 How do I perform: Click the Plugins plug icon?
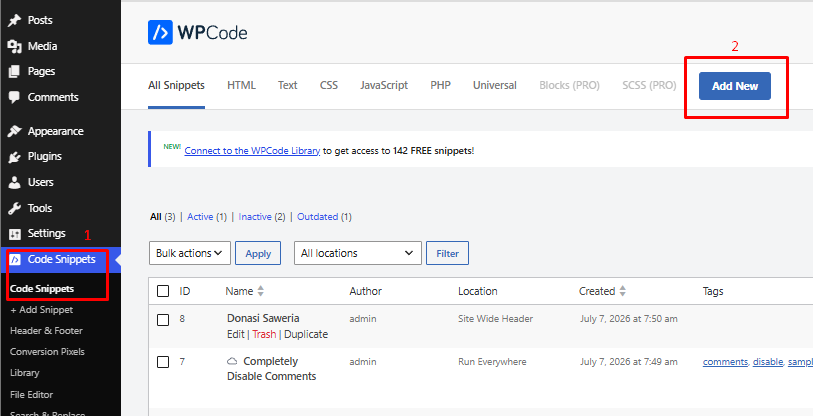point(15,157)
